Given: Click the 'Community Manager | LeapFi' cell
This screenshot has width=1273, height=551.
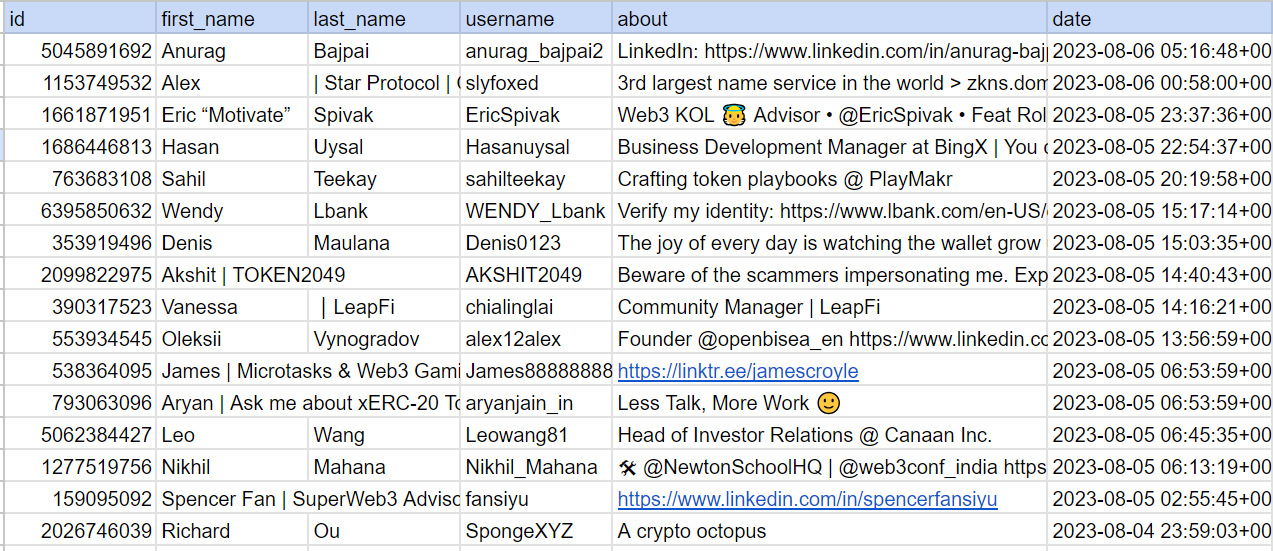Looking at the screenshot, I should point(830,307).
